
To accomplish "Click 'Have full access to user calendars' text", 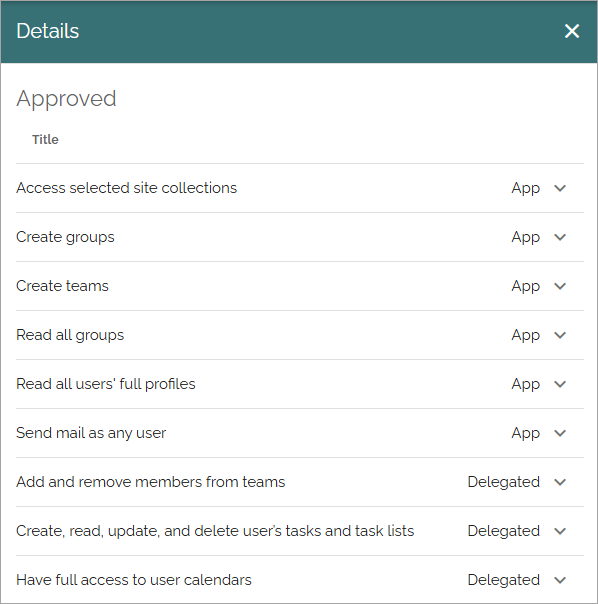I will tap(134, 580).
